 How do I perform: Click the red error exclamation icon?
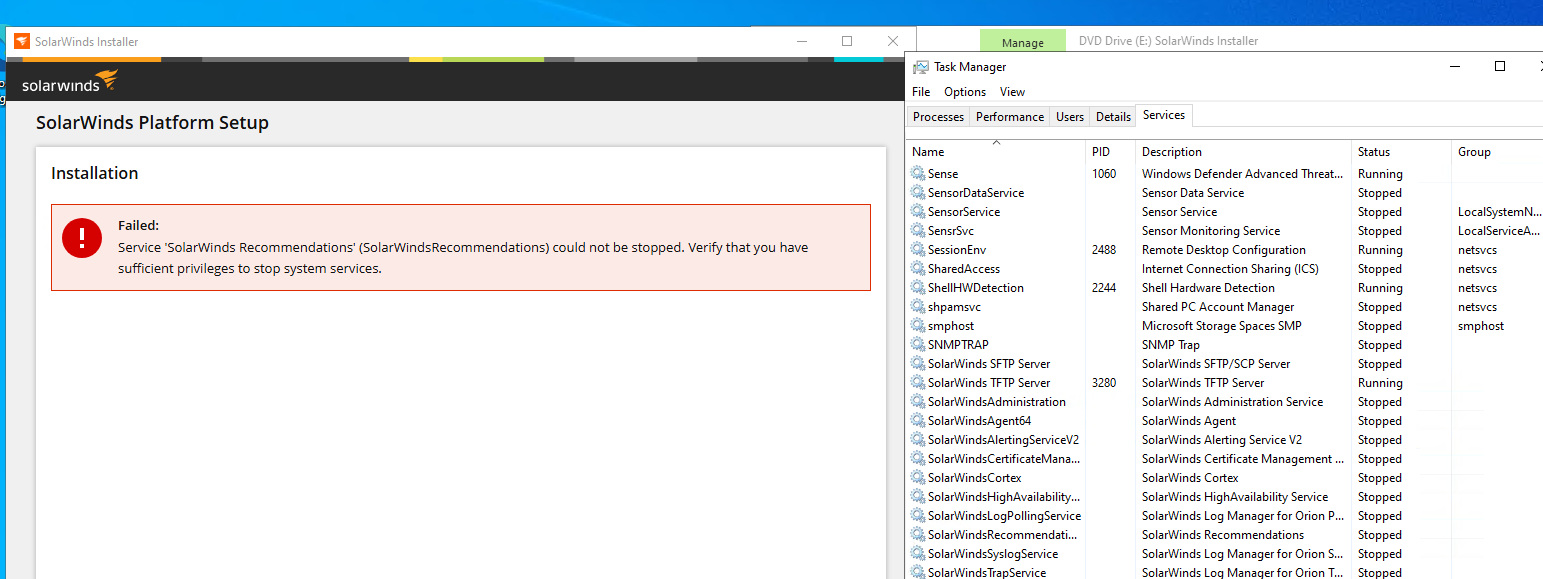click(81, 237)
